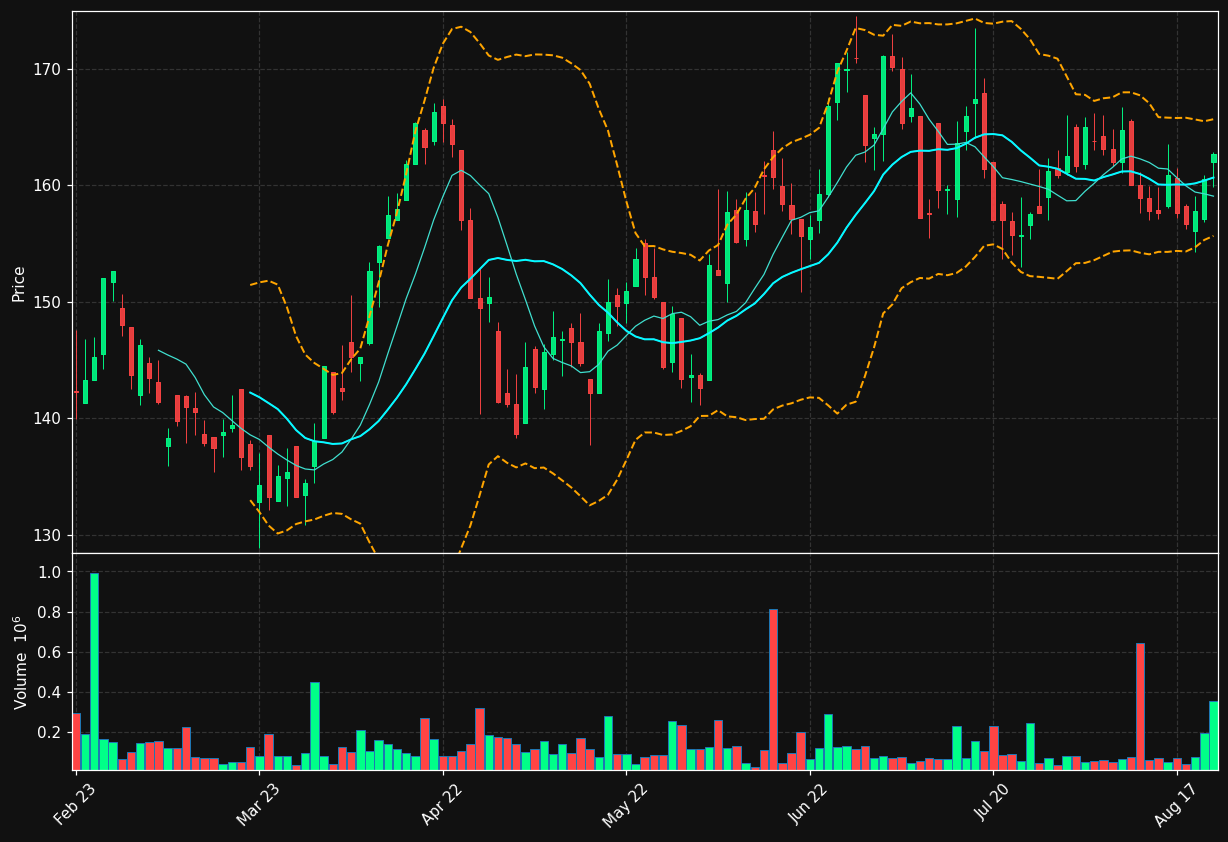Click the 0.6 volume axis tick
This screenshot has width=1228, height=842.
tap(50, 652)
